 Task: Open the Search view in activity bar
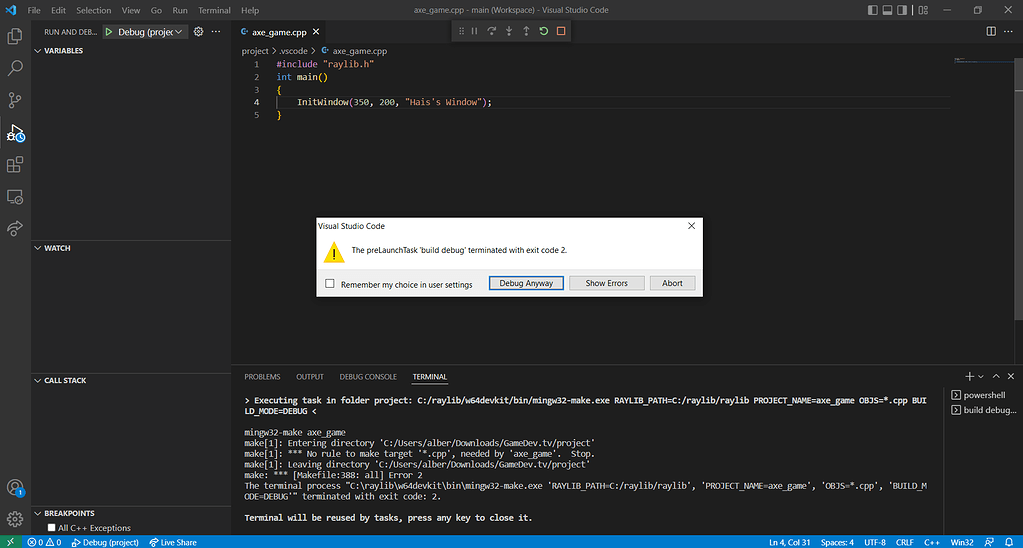[x=14, y=68]
